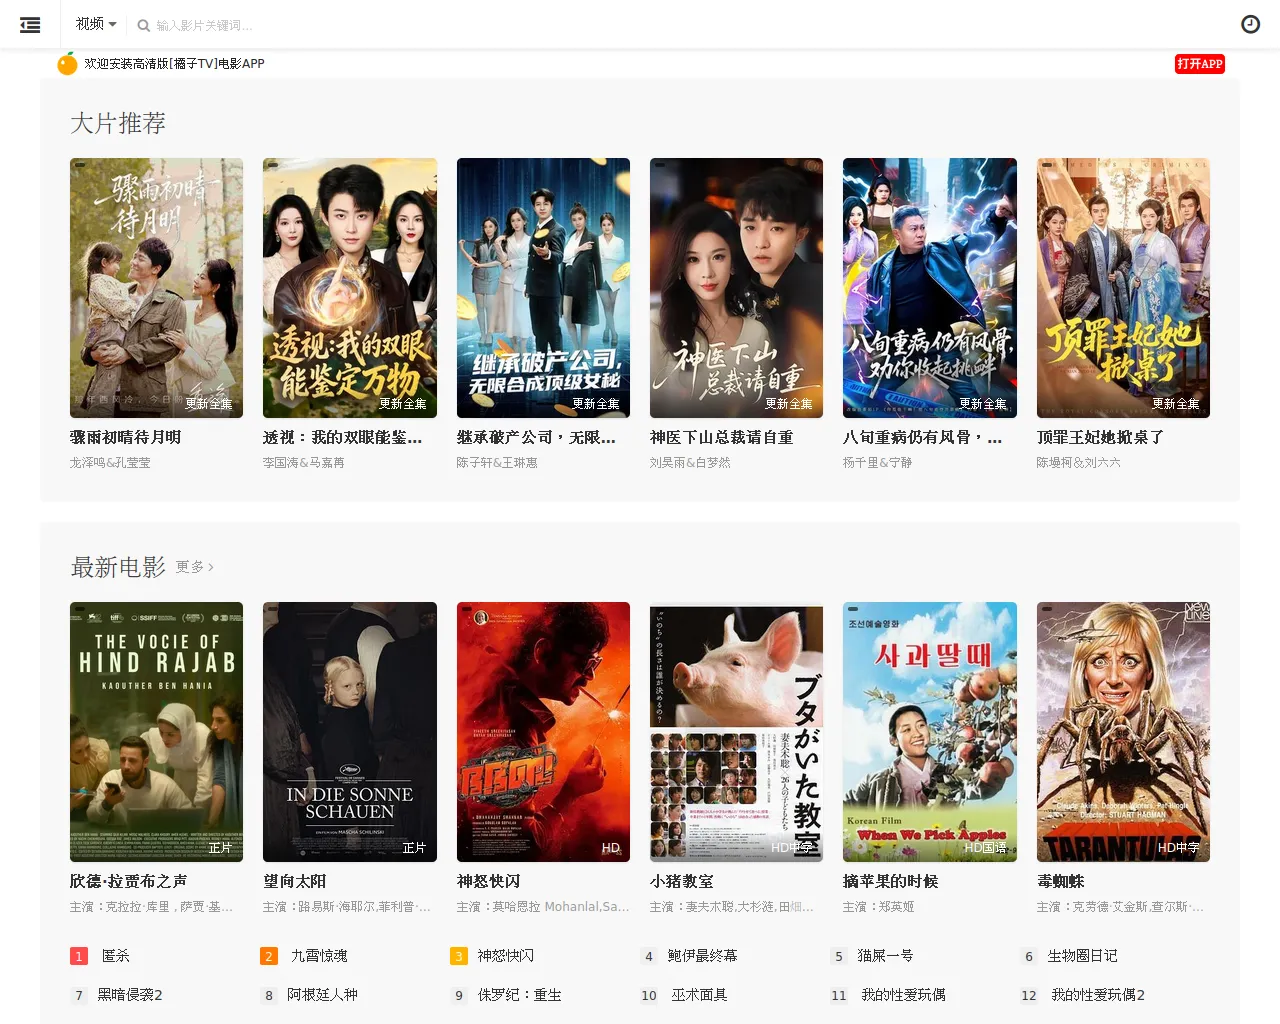
Task: Click the 打开APP button
Action: pos(1199,64)
